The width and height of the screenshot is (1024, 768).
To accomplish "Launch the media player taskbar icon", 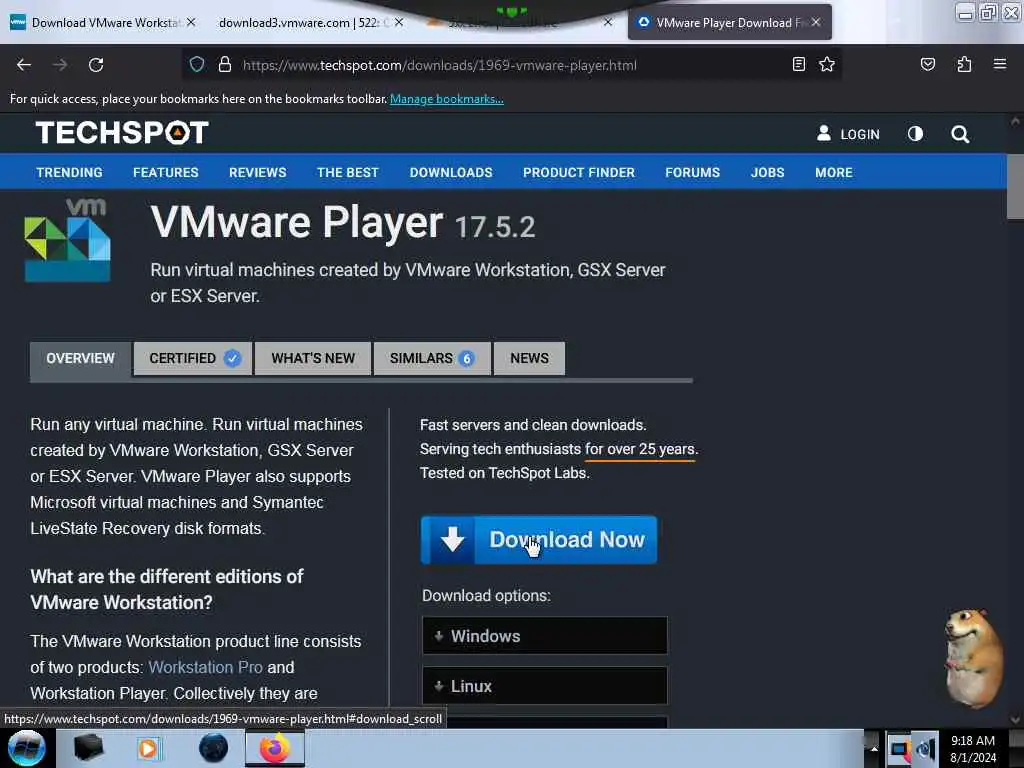I will click(148, 748).
